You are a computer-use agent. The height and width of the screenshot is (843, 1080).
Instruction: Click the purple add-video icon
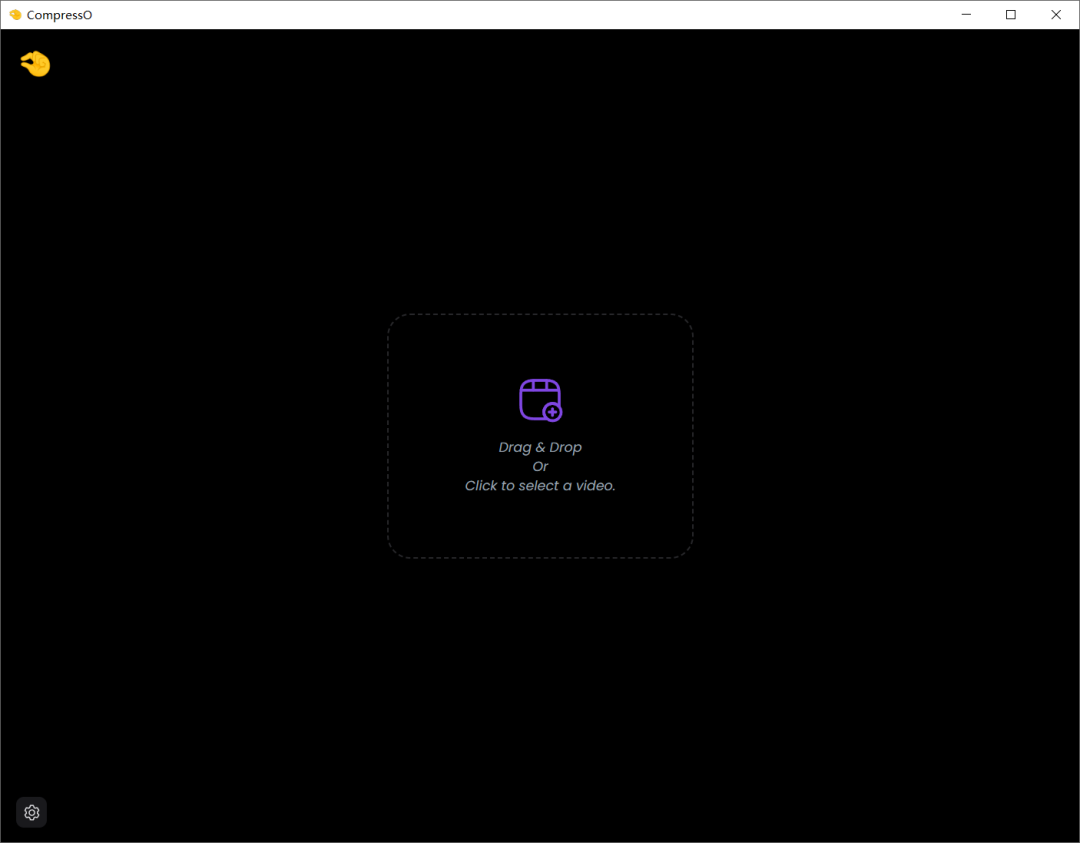point(541,399)
